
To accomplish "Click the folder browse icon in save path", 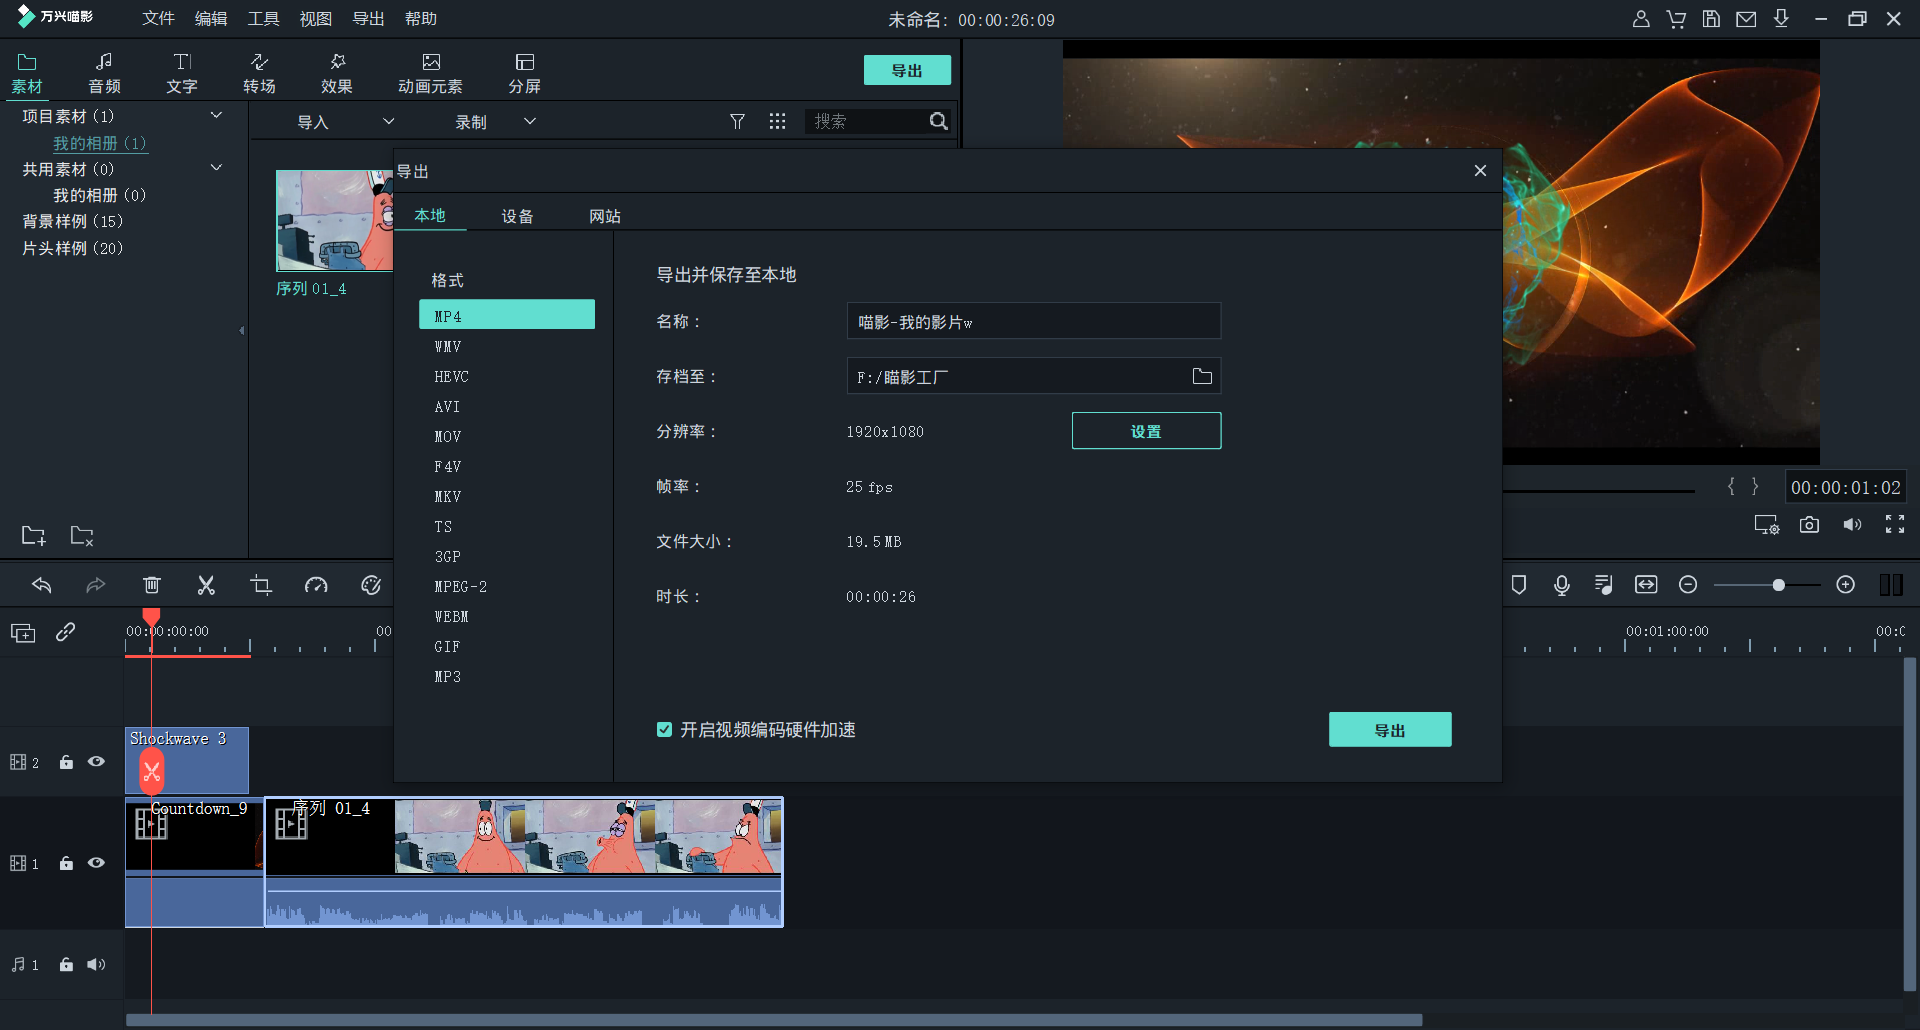I will (1202, 377).
